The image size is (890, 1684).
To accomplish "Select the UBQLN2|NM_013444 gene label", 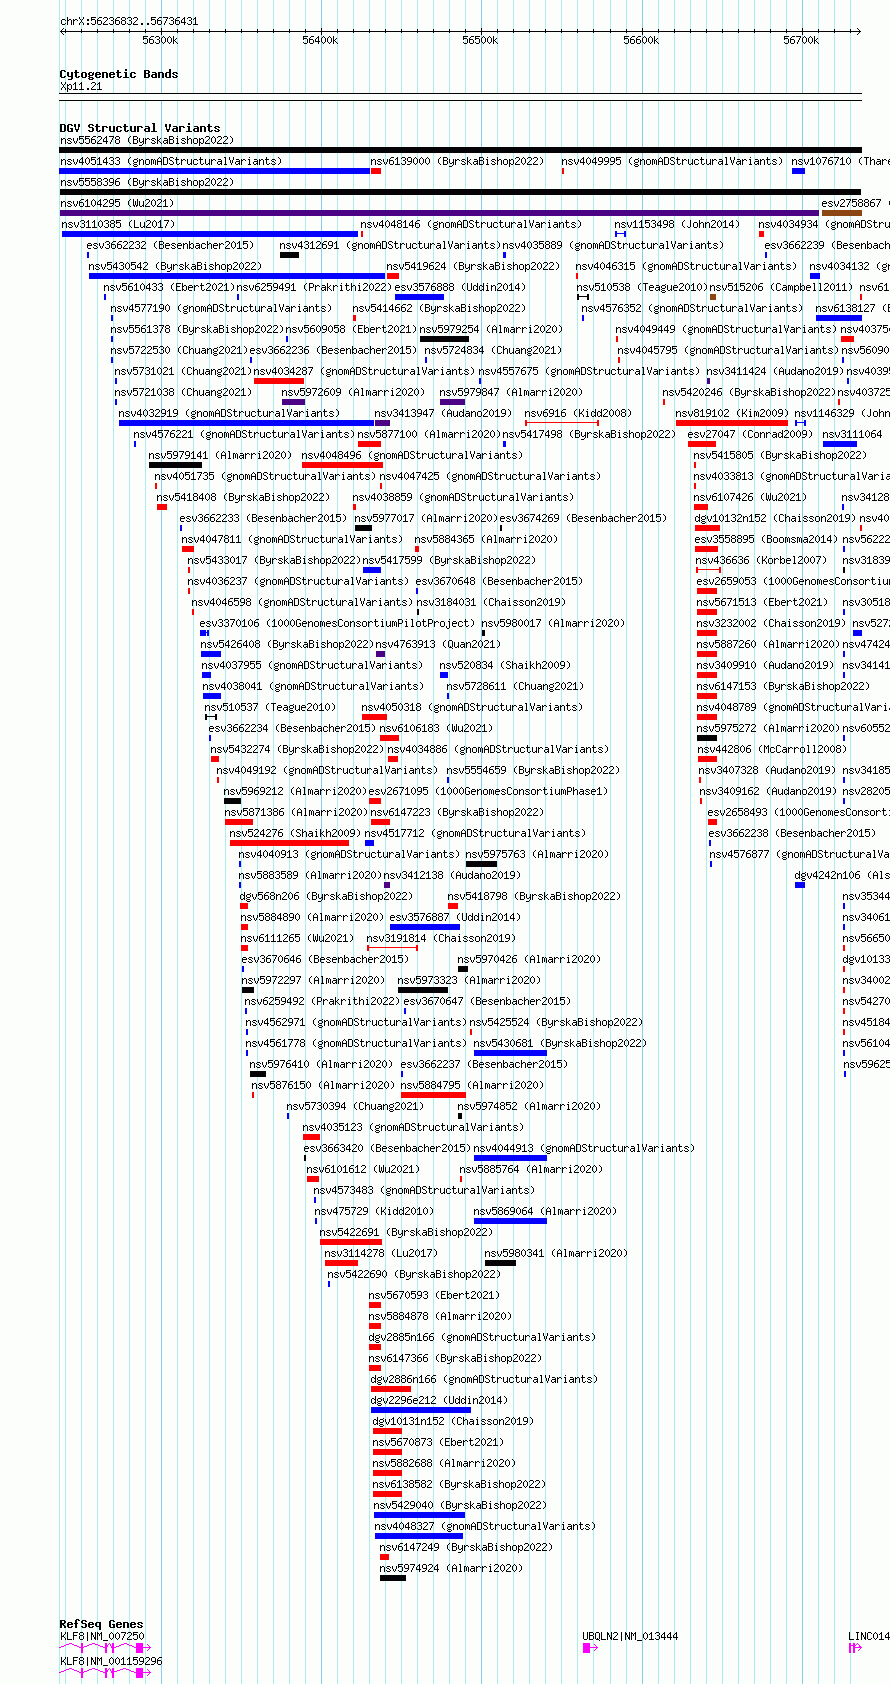I will pos(630,1636).
